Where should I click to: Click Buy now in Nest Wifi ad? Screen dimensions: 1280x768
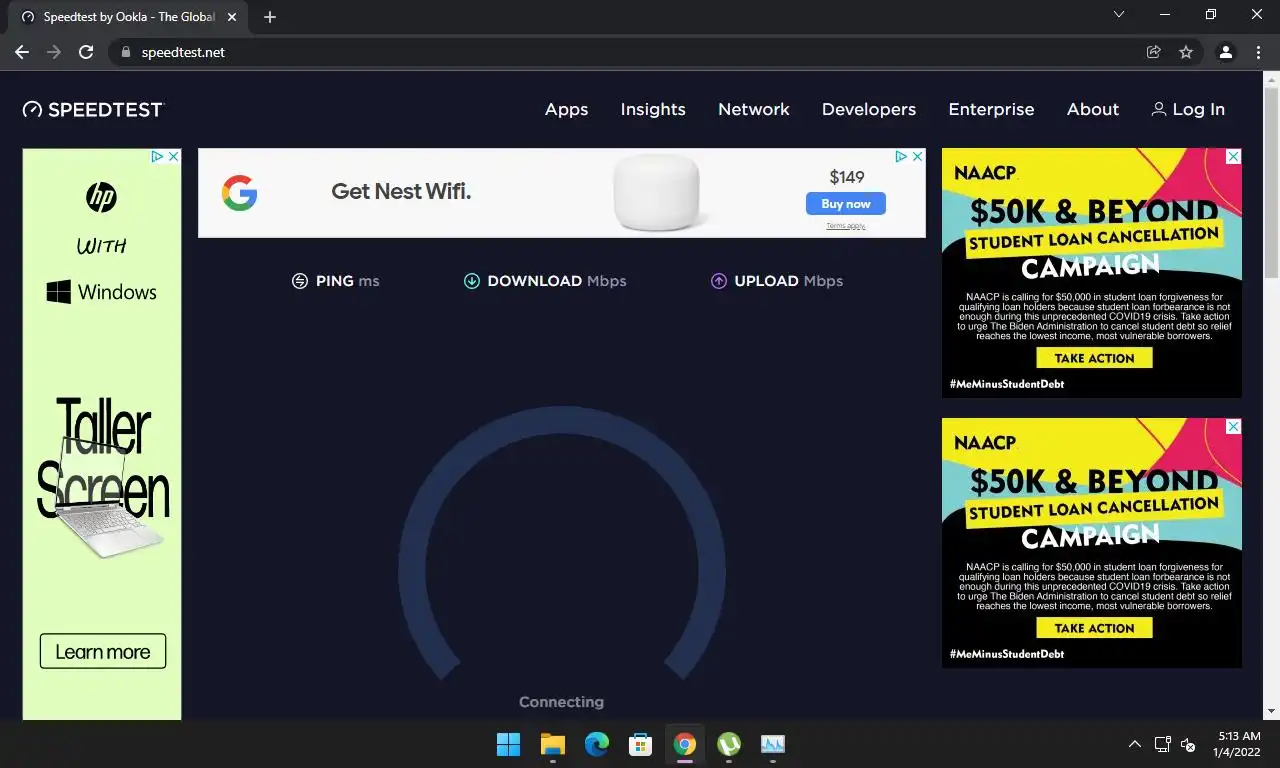[846, 204]
